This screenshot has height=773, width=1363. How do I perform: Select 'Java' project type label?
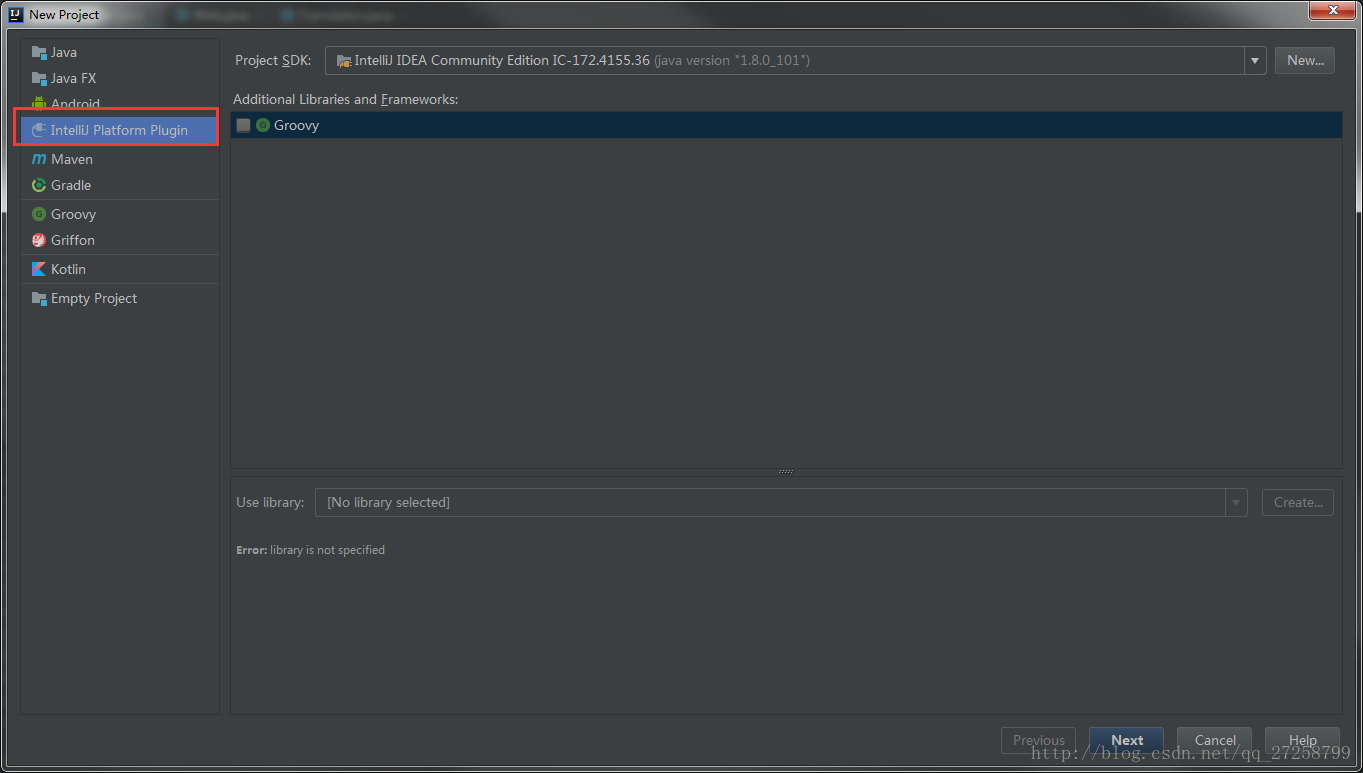[64, 52]
